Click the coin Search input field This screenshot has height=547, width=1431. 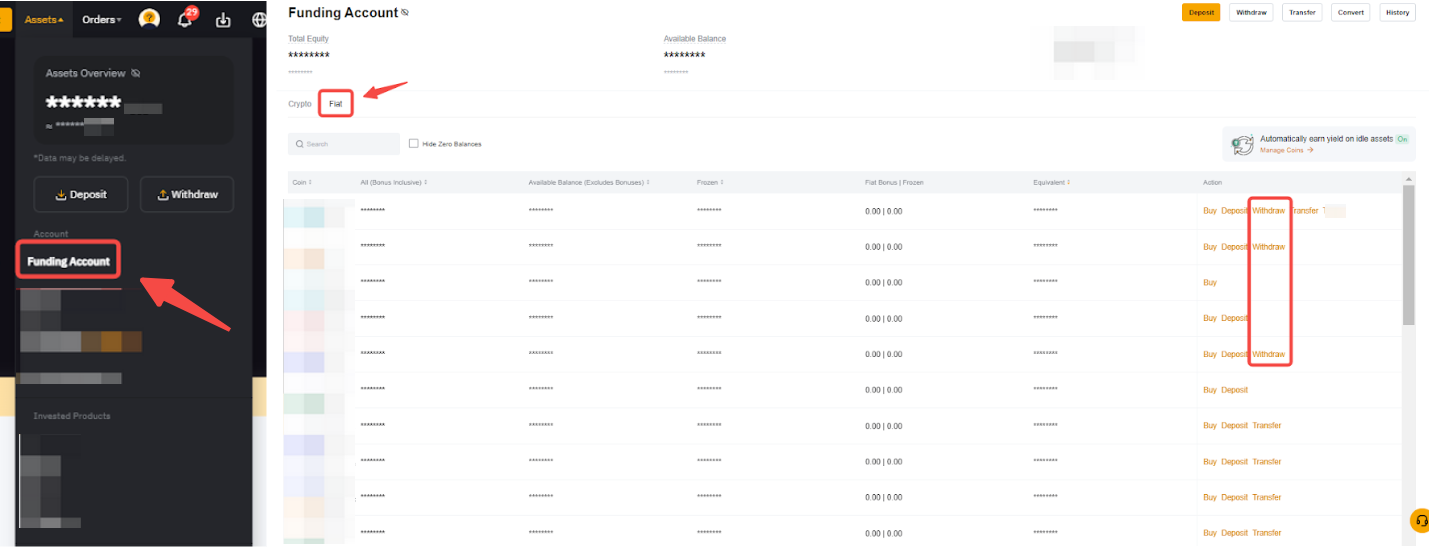tap(344, 144)
